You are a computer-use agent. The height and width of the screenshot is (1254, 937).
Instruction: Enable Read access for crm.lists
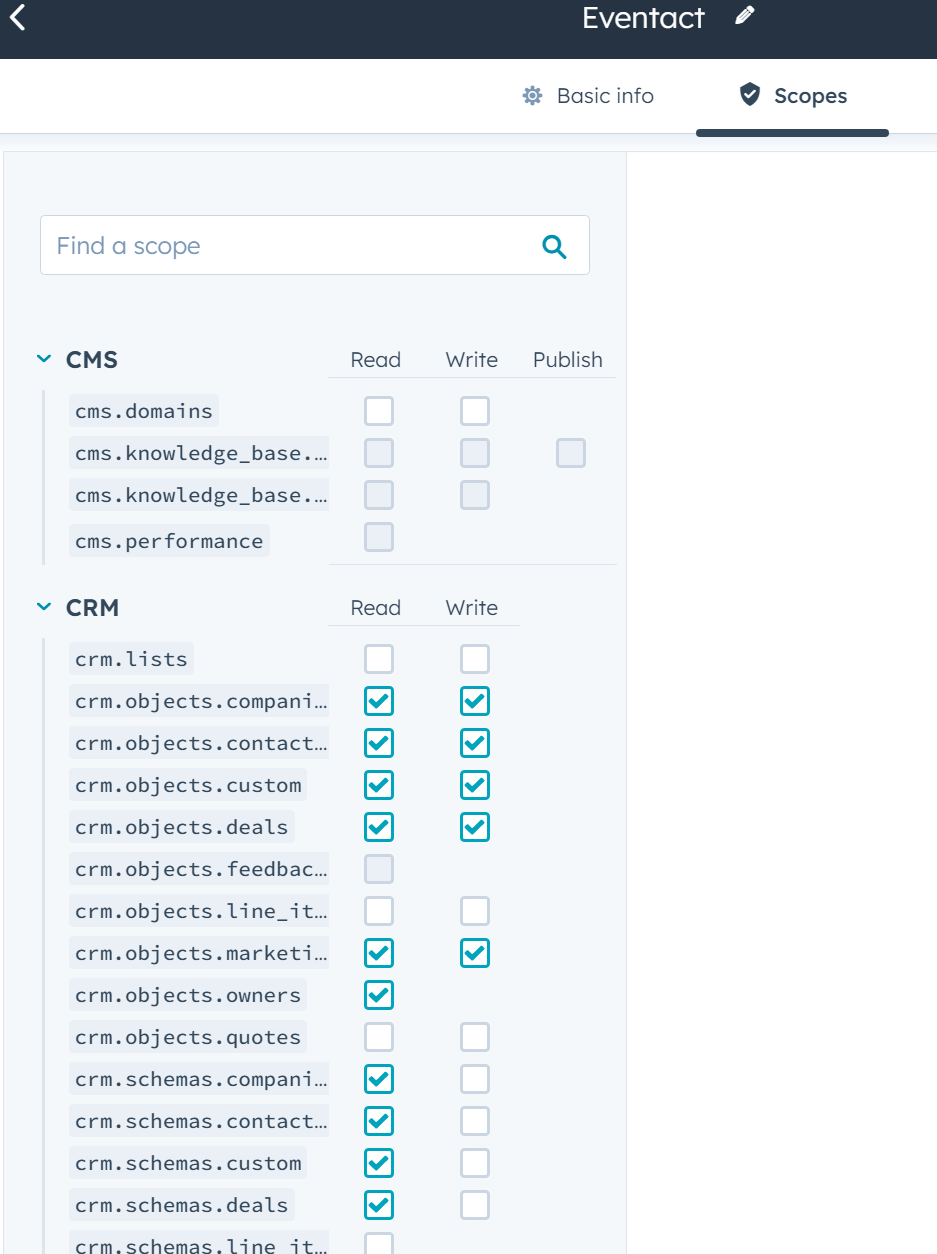point(379,658)
